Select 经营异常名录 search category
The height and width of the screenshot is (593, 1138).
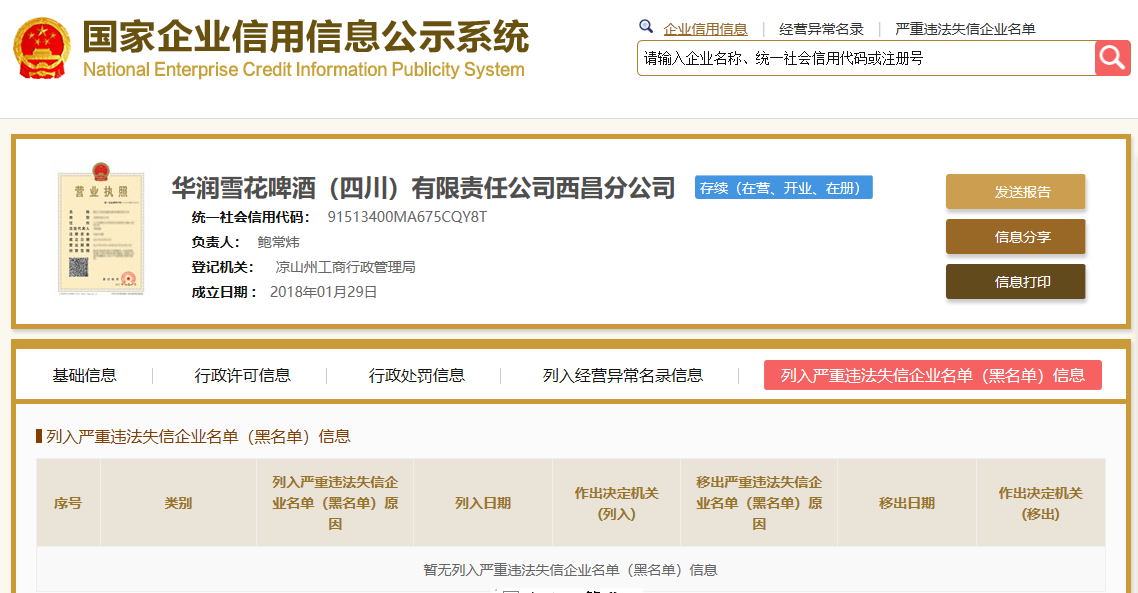pyautogui.click(x=822, y=29)
